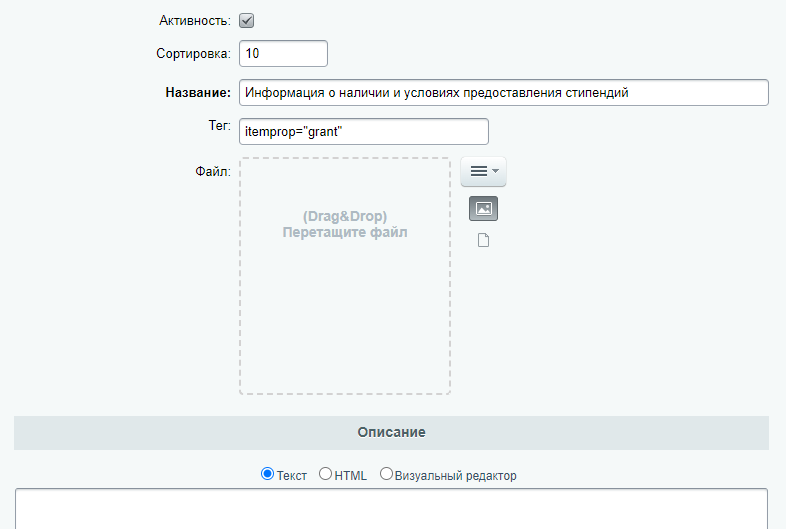The image size is (786, 529).
Task: Click the Drag&Drop file upload area
Action: (x=345, y=276)
